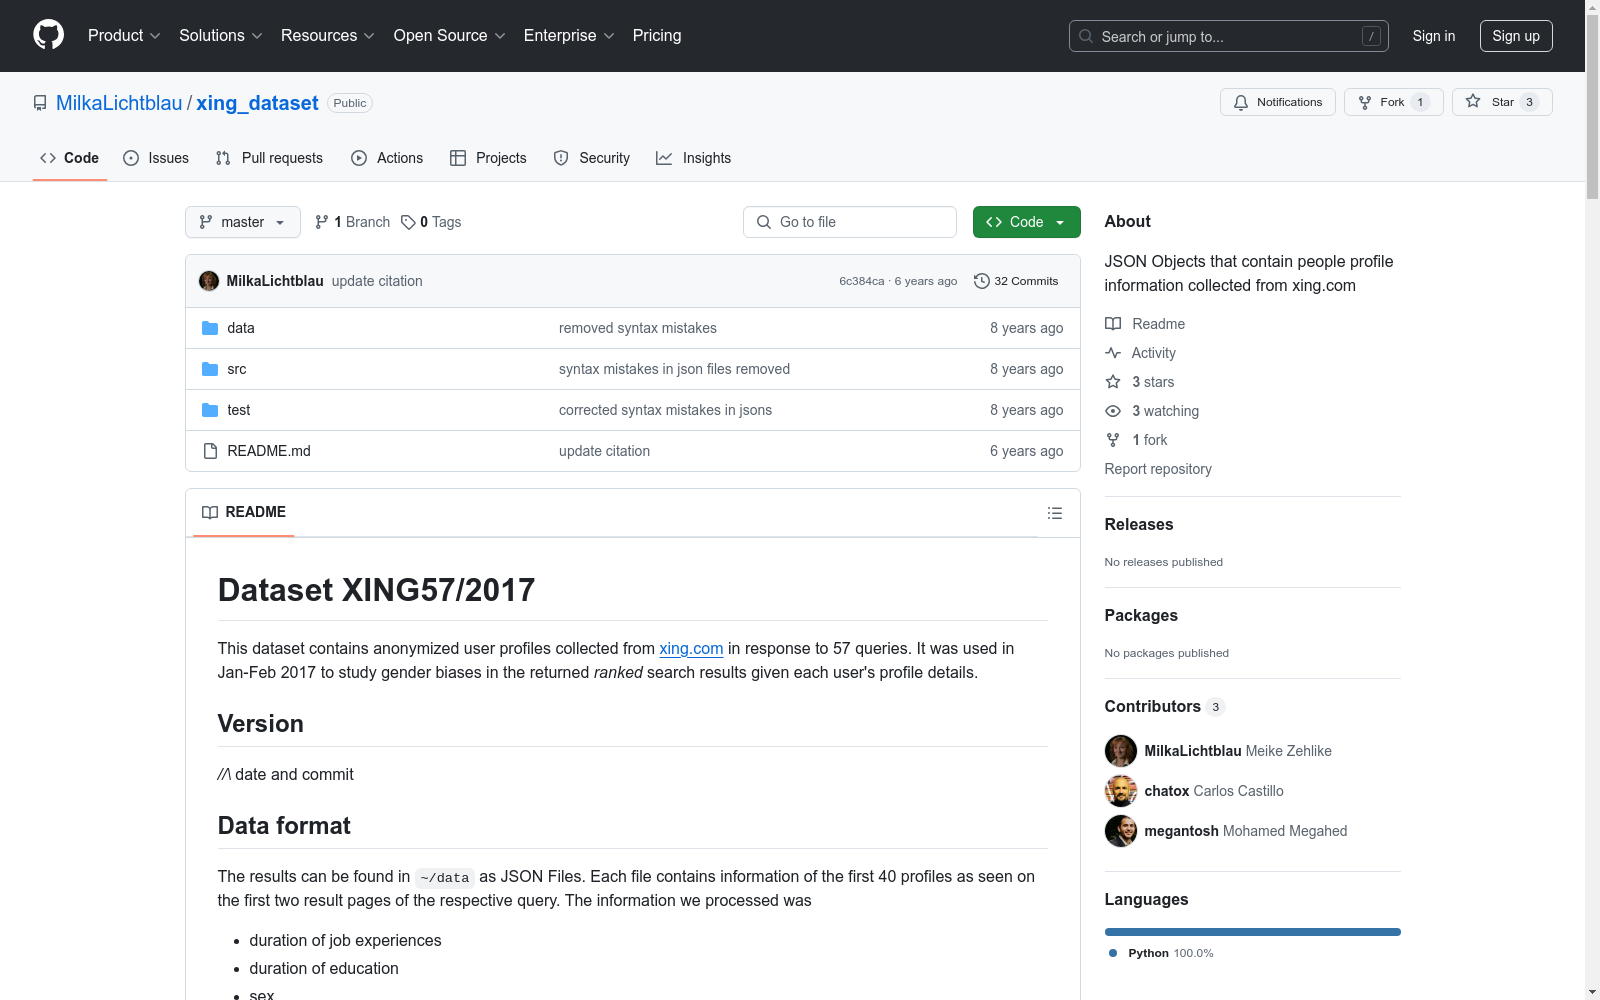1600x1000 pixels.
Task: Click the tag icon beside 0 Tags
Action: [x=408, y=222]
